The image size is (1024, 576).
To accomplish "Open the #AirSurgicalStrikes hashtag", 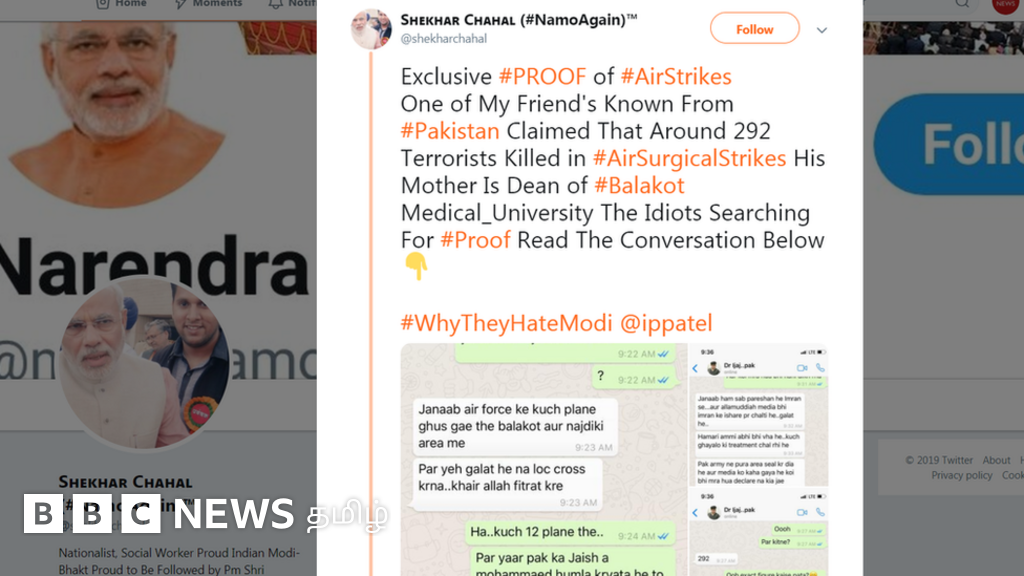I will [x=689, y=158].
